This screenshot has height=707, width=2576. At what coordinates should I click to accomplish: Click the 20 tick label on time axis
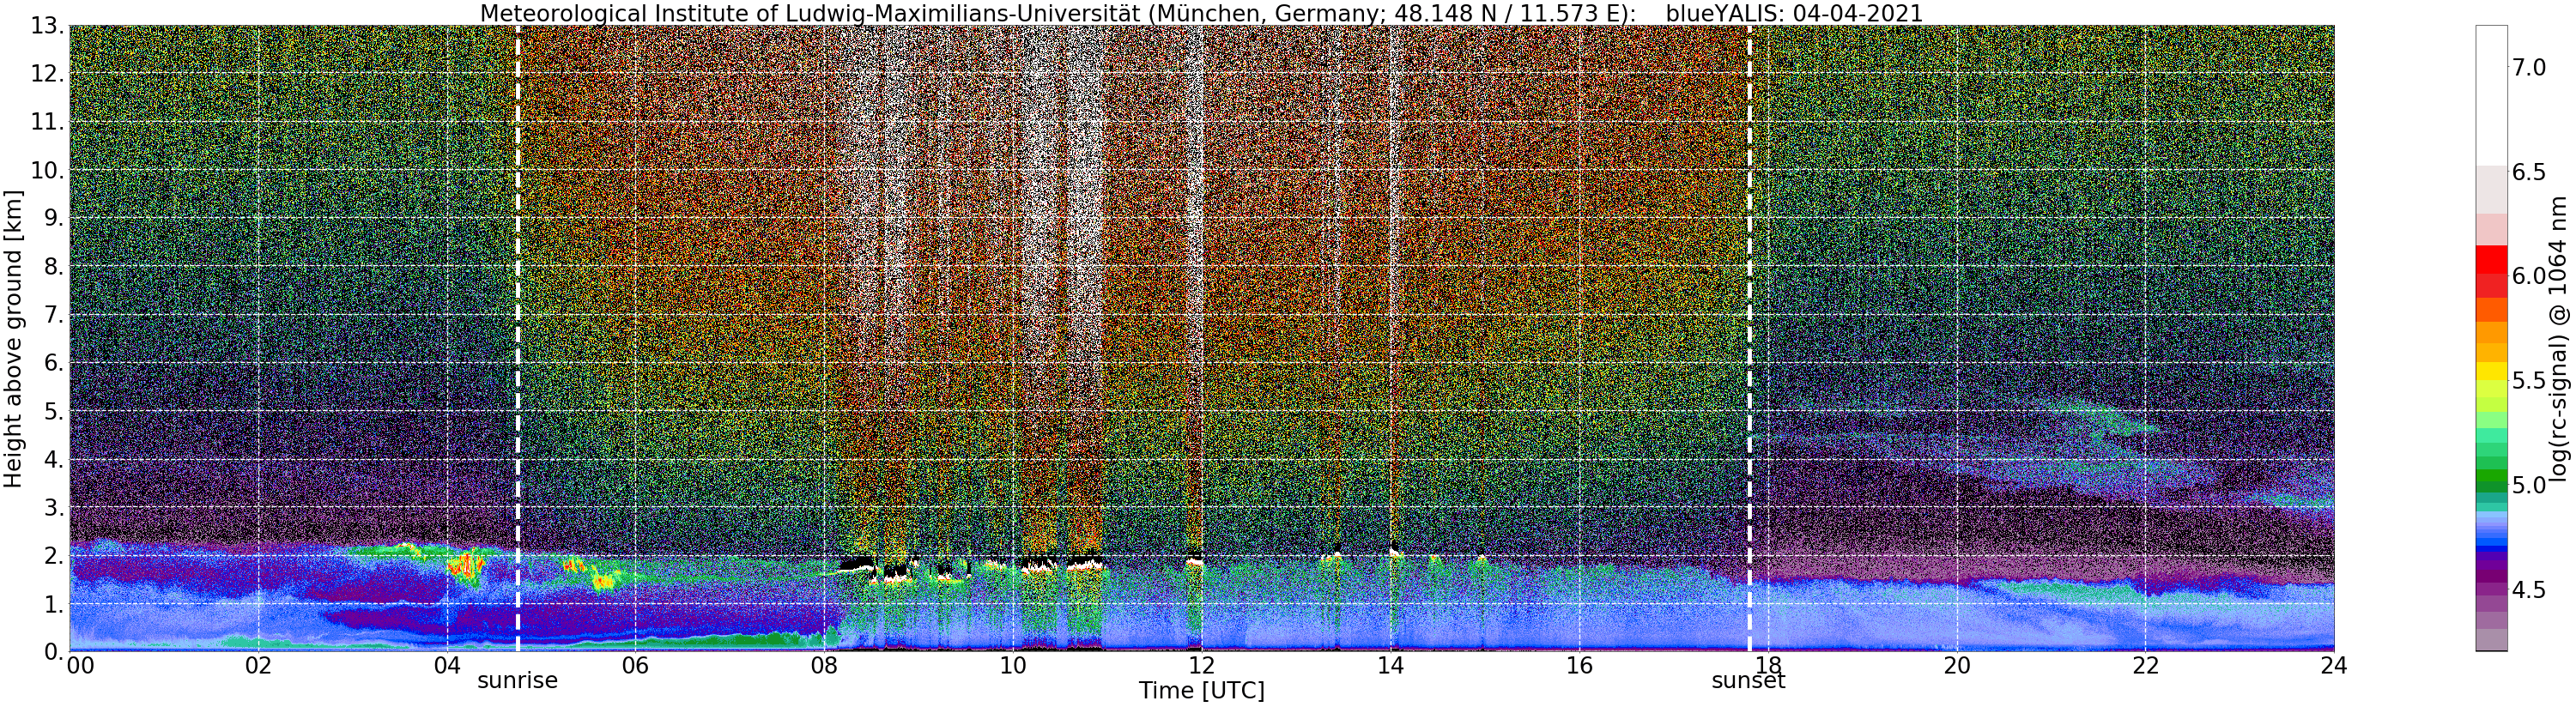(1957, 666)
